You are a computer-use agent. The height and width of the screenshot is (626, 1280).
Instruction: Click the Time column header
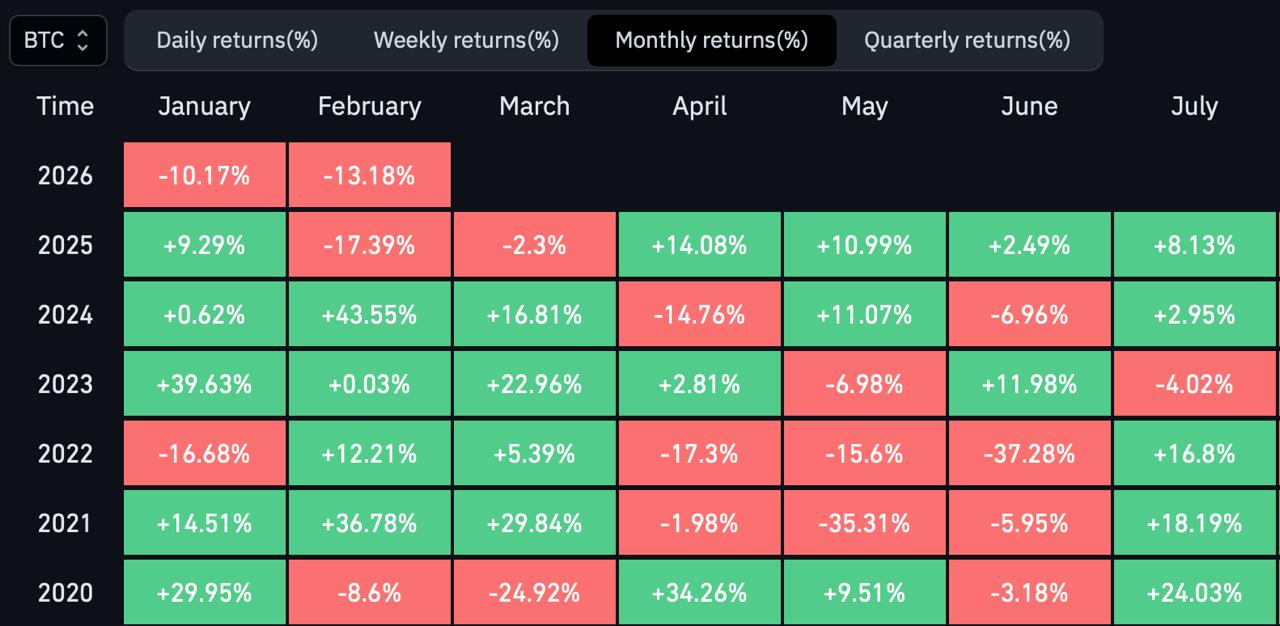pos(65,107)
